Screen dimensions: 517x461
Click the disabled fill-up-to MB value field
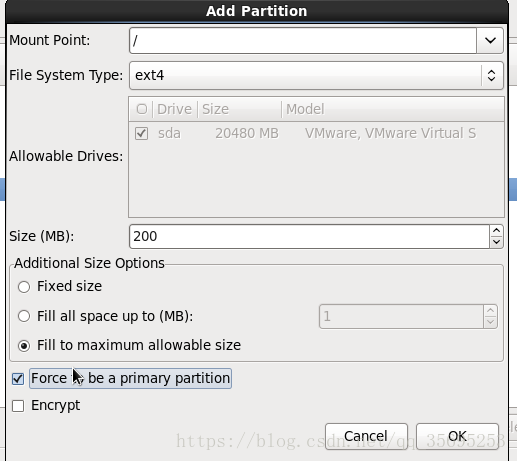coord(401,316)
